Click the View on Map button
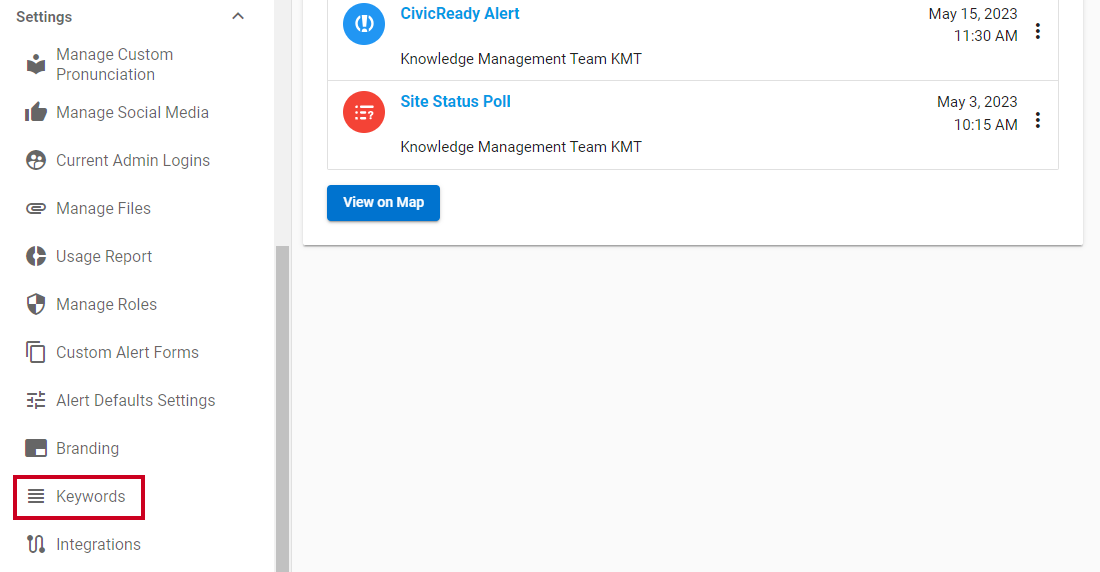Image resolution: width=1100 pixels, height=572 pixels. pyautogui.click(x=383, y=203)
